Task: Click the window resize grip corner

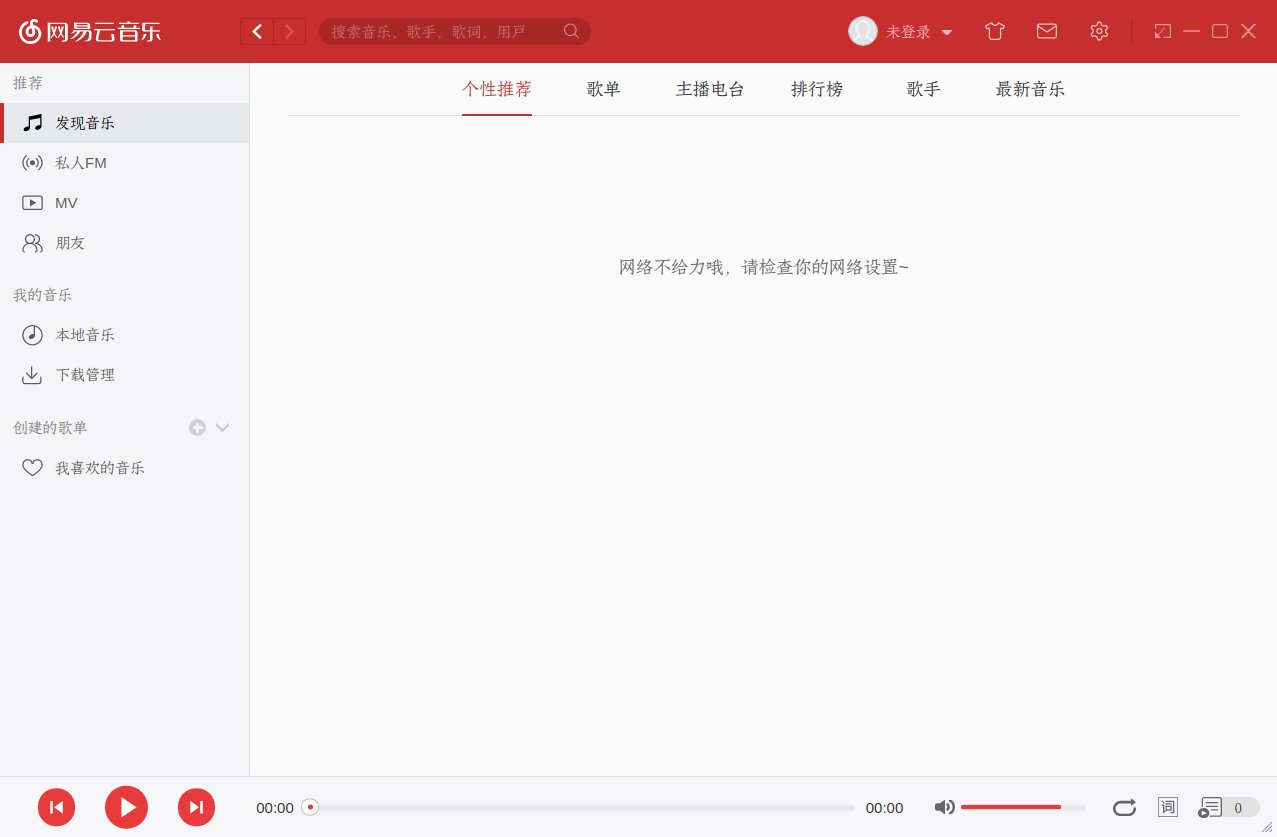Action: pyautogui.click(x=1267, y=827)
